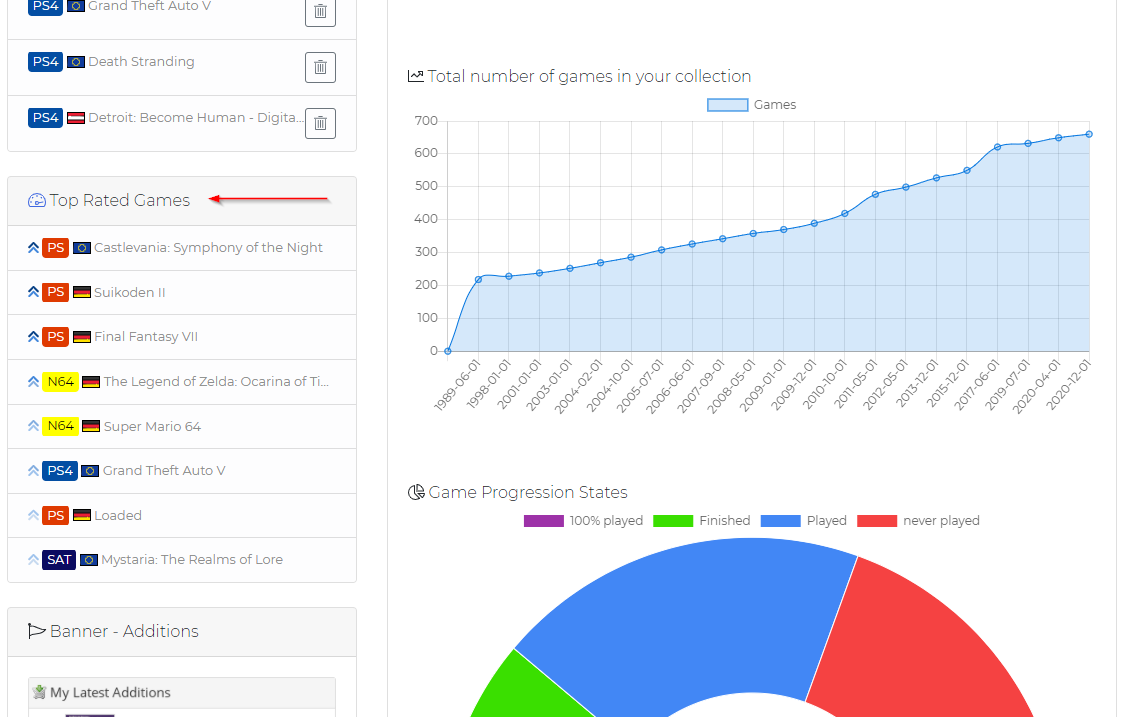The image size is (1127, 717).
Task: Click the Banner - Additions heading text
Action: click(124, 631)
